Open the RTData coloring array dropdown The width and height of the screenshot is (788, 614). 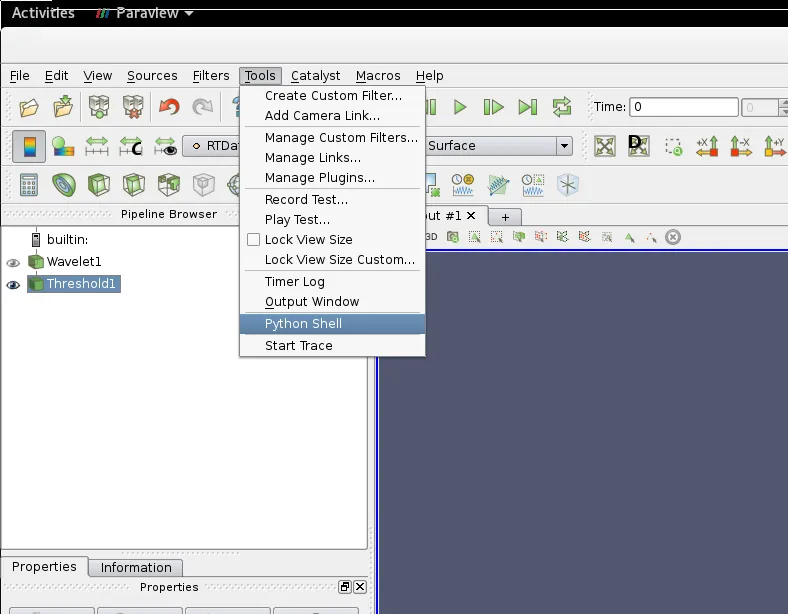(211, 146)
